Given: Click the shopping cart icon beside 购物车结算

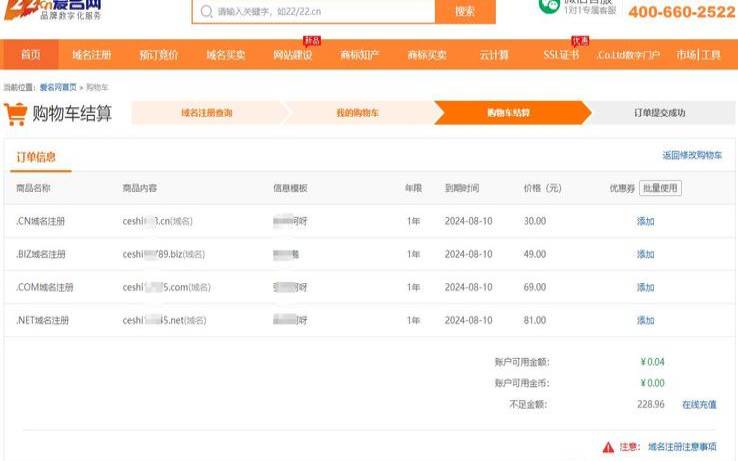Looking at the screenshot, I should [x=16, y=114].
